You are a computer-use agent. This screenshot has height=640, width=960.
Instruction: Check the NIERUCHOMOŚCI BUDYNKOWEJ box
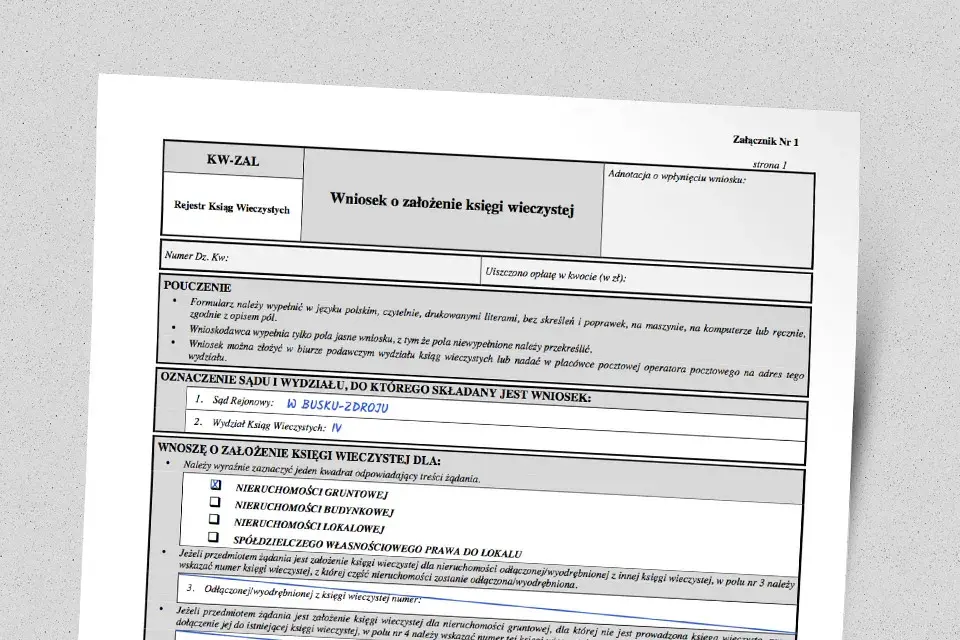214,502
